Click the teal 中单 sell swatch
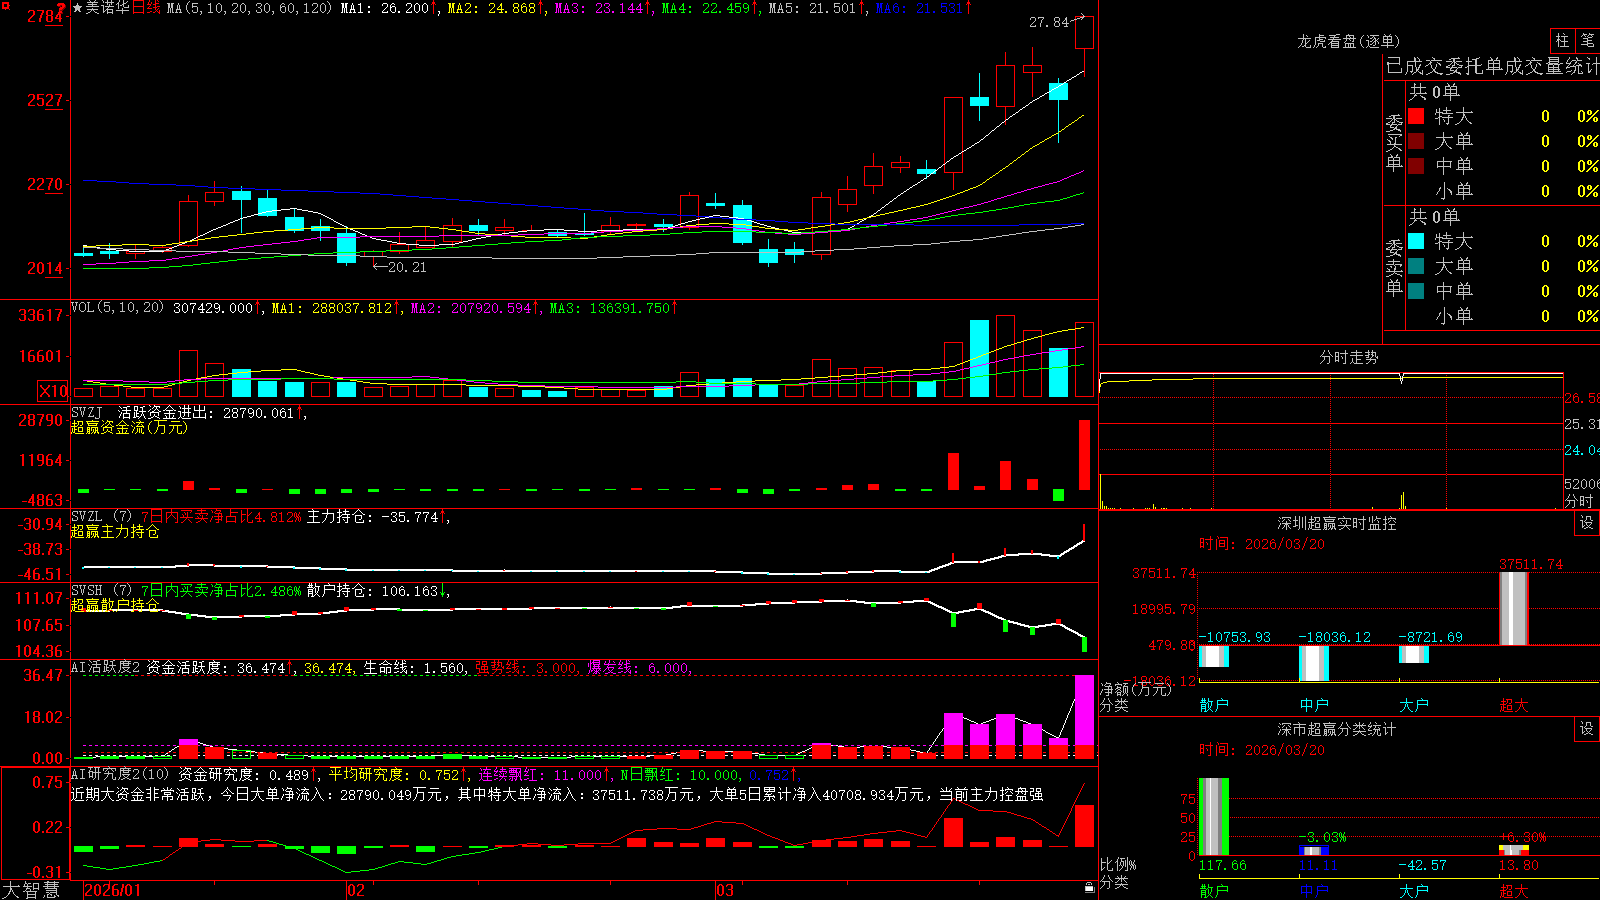 point(1416,291)
